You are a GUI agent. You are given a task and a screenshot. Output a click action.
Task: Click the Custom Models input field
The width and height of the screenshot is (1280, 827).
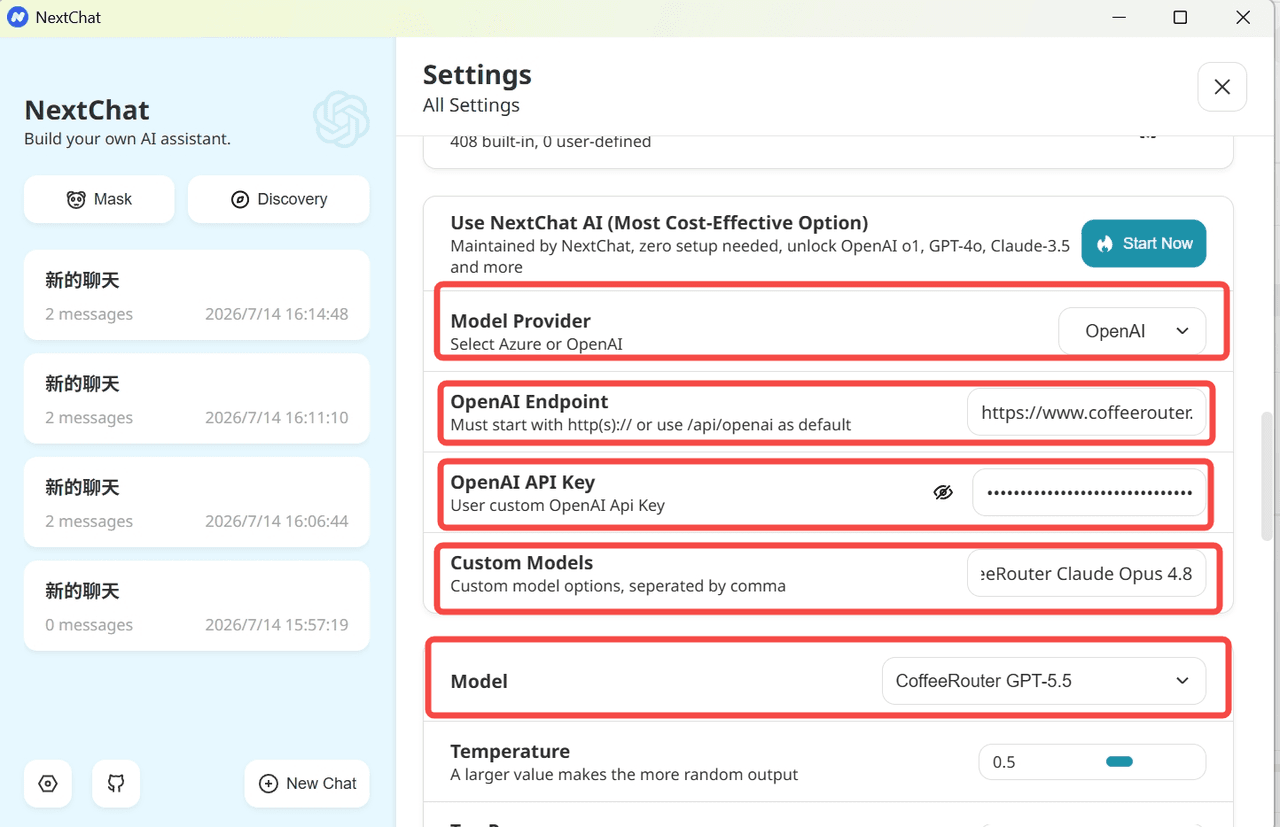click(x=1087, y=574)
